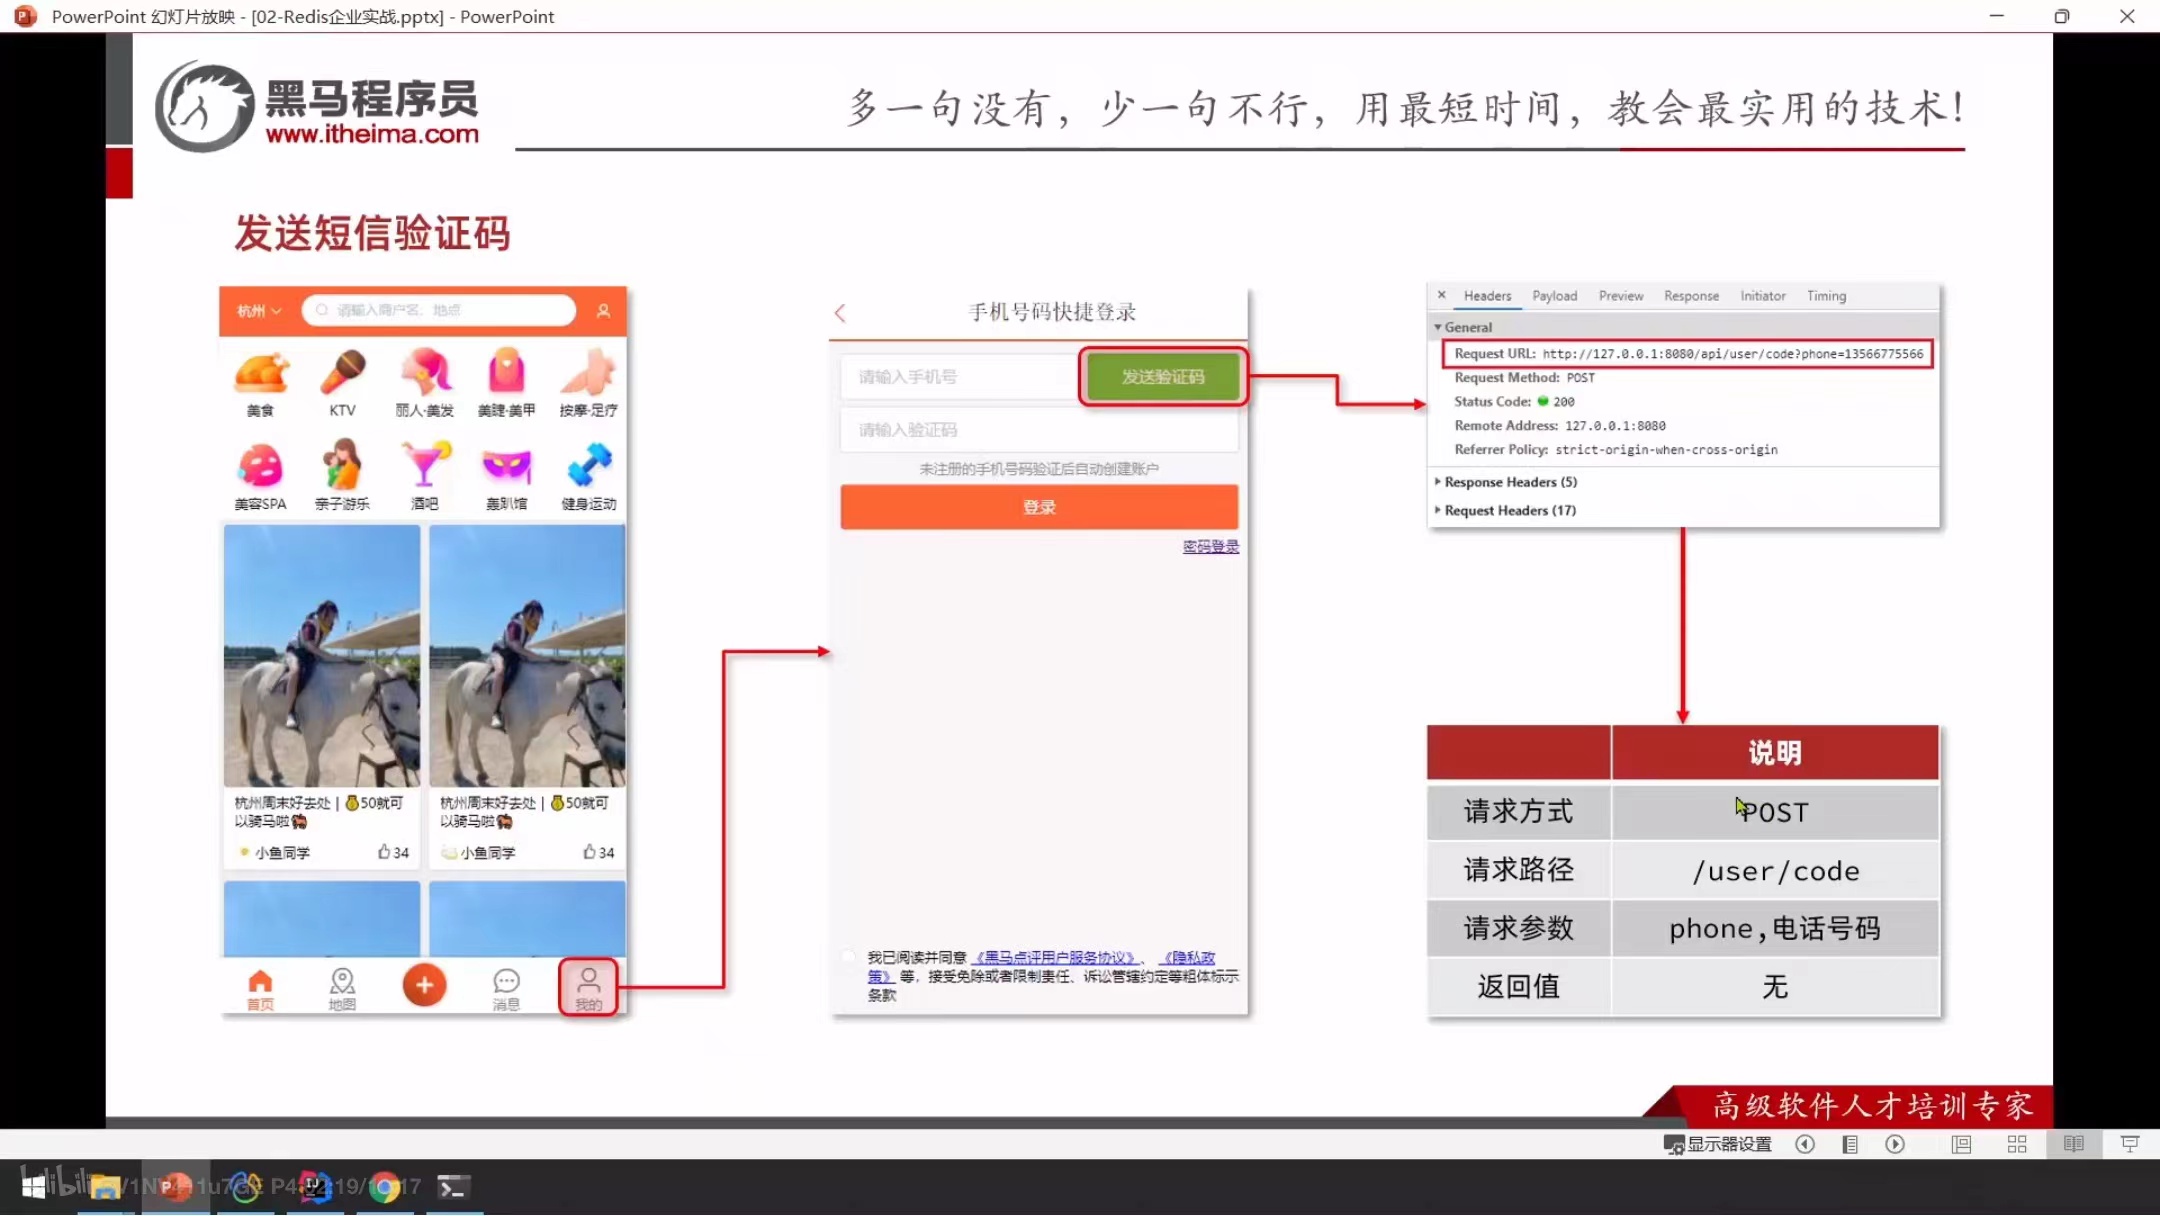Open slide sorter grid view
The image size is (2160, 1216).
point(2017,1144)
